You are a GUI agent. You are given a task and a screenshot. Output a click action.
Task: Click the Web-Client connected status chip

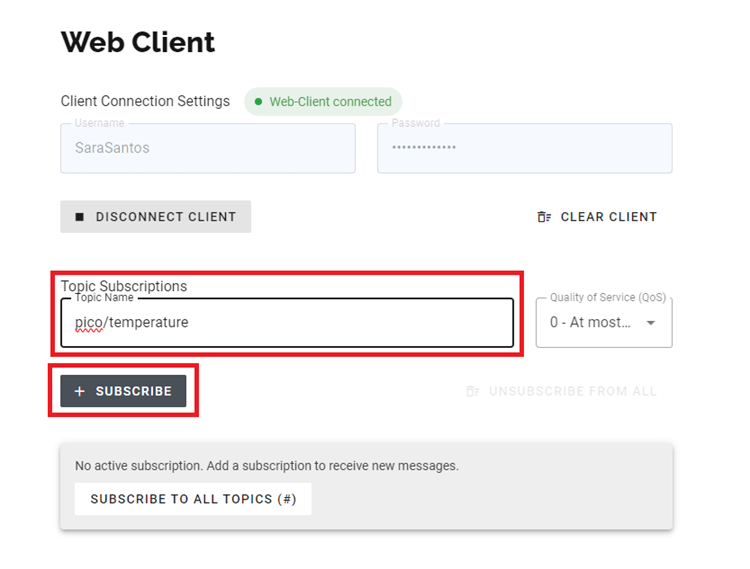tap(323, 102)
